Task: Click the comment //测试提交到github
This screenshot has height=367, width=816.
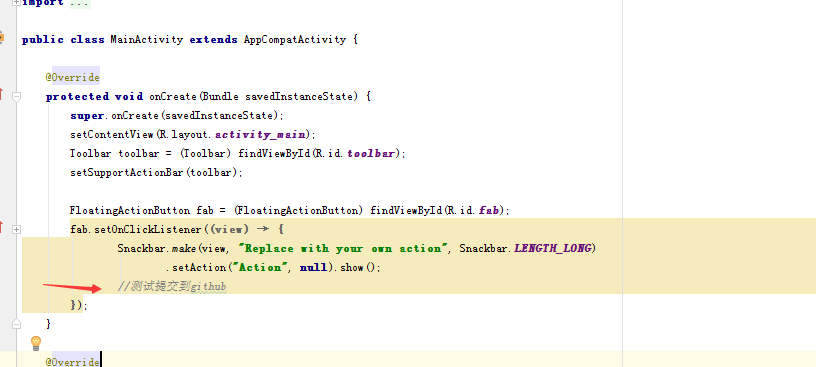Action: pos(172,286)
